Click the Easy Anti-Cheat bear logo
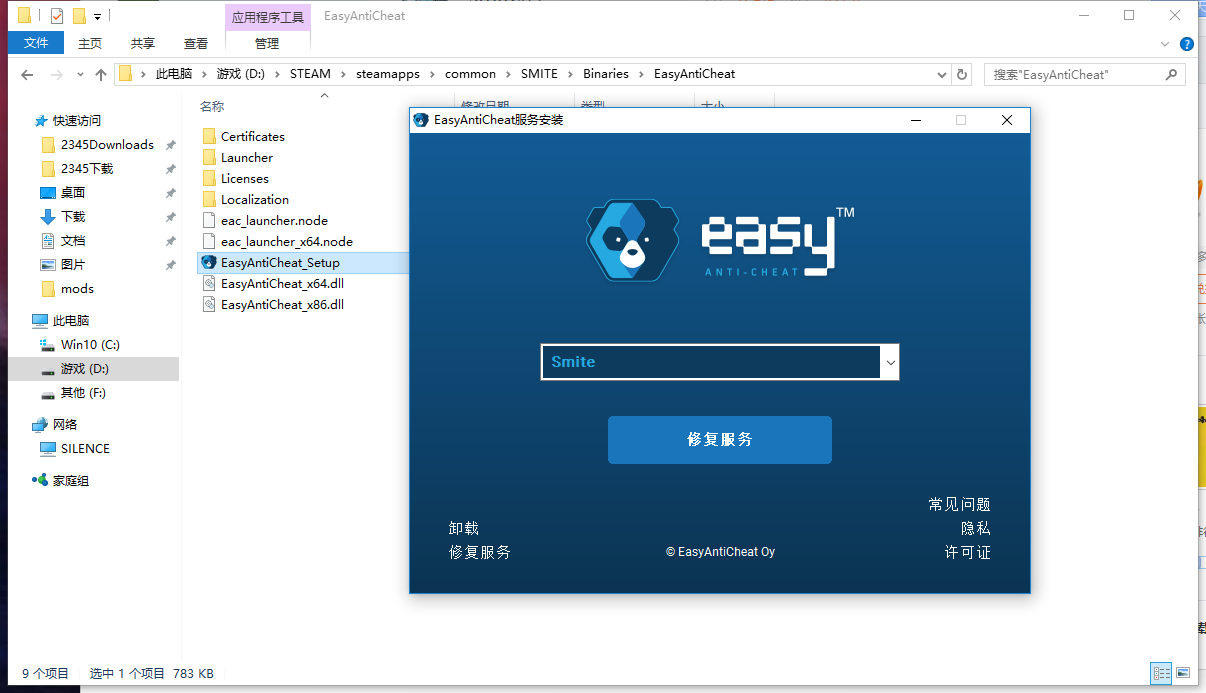The height and width of the screenshot is (693, 1206). click(632, 240)
